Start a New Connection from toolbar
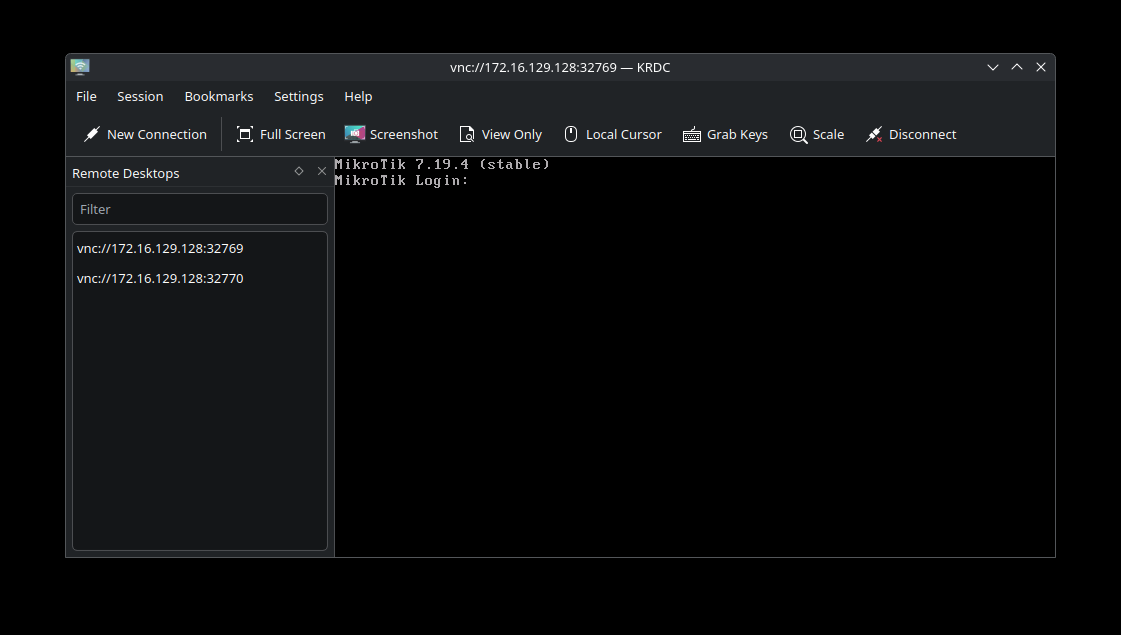 point(145,134)
